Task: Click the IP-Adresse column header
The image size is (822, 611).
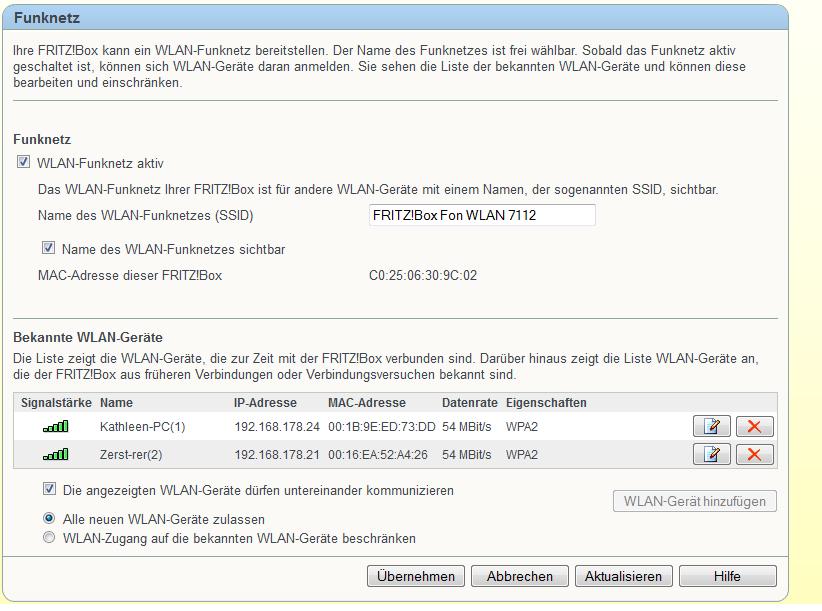Action: tap(265, 402)
